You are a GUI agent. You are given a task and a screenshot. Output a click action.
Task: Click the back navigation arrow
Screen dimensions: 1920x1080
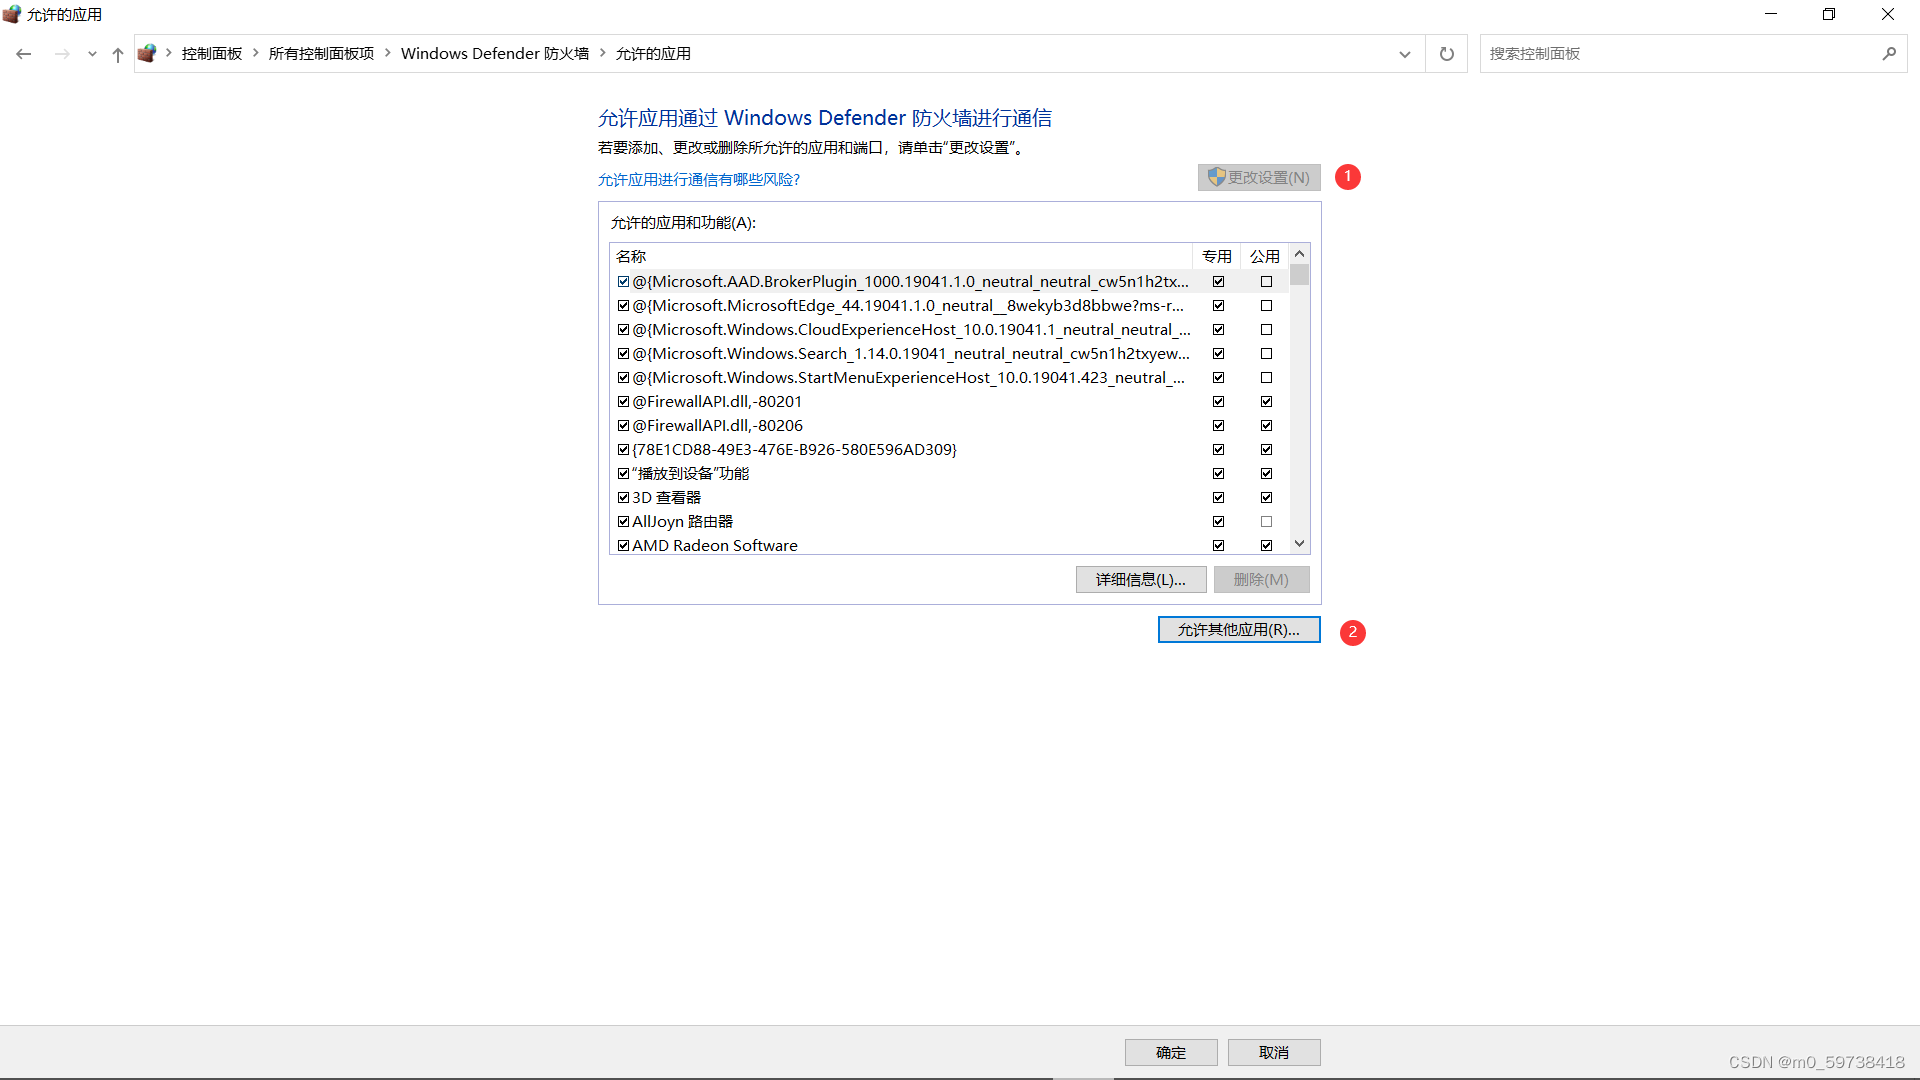24,54
